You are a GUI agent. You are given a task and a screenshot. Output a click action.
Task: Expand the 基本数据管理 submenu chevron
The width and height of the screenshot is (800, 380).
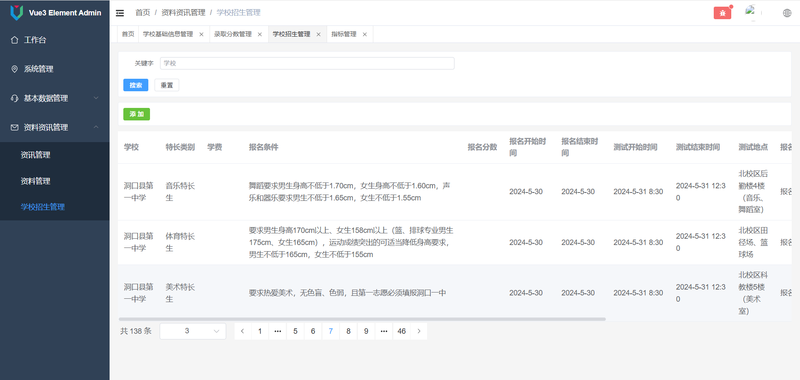(96, 98)
